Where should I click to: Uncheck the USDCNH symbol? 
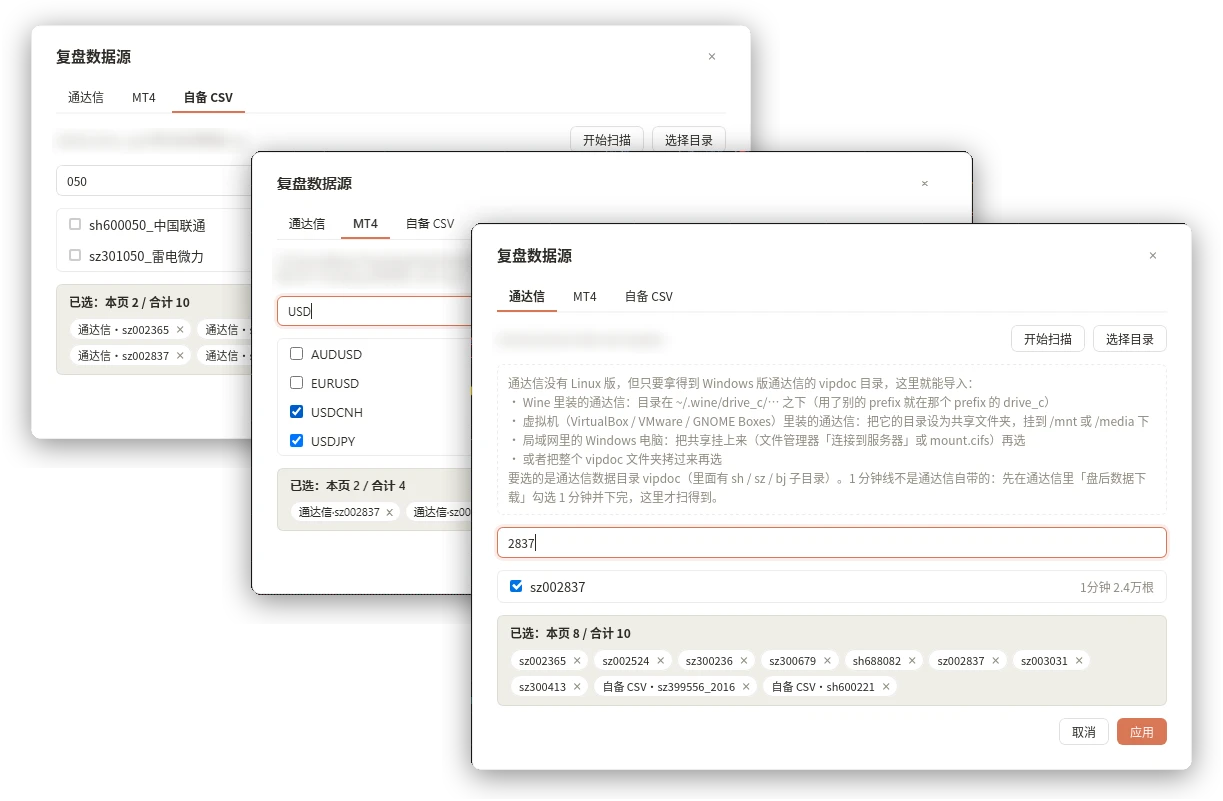[x=296, y=412]
